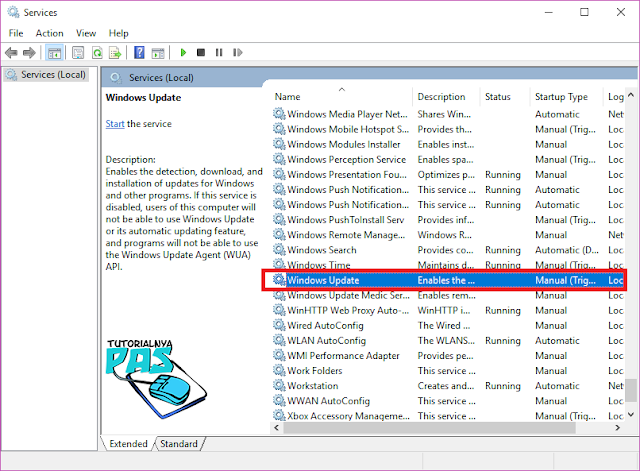Click gear icon of Windows Modules Installer
The width and height of the screenshot is (640, 471).
[279, 144]
